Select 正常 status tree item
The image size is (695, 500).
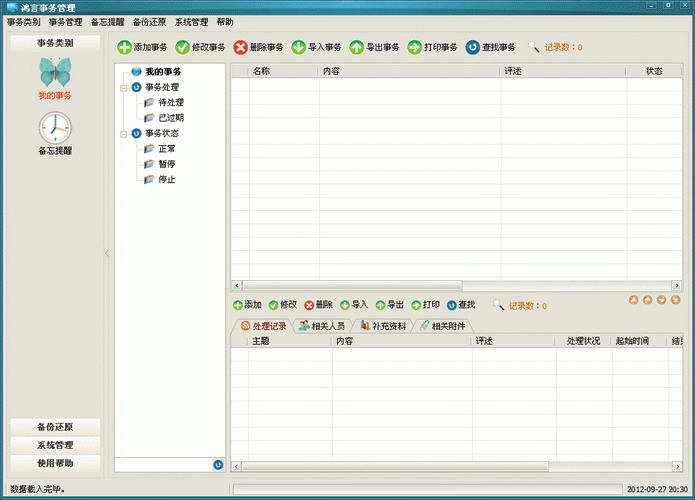pos(167,148)
